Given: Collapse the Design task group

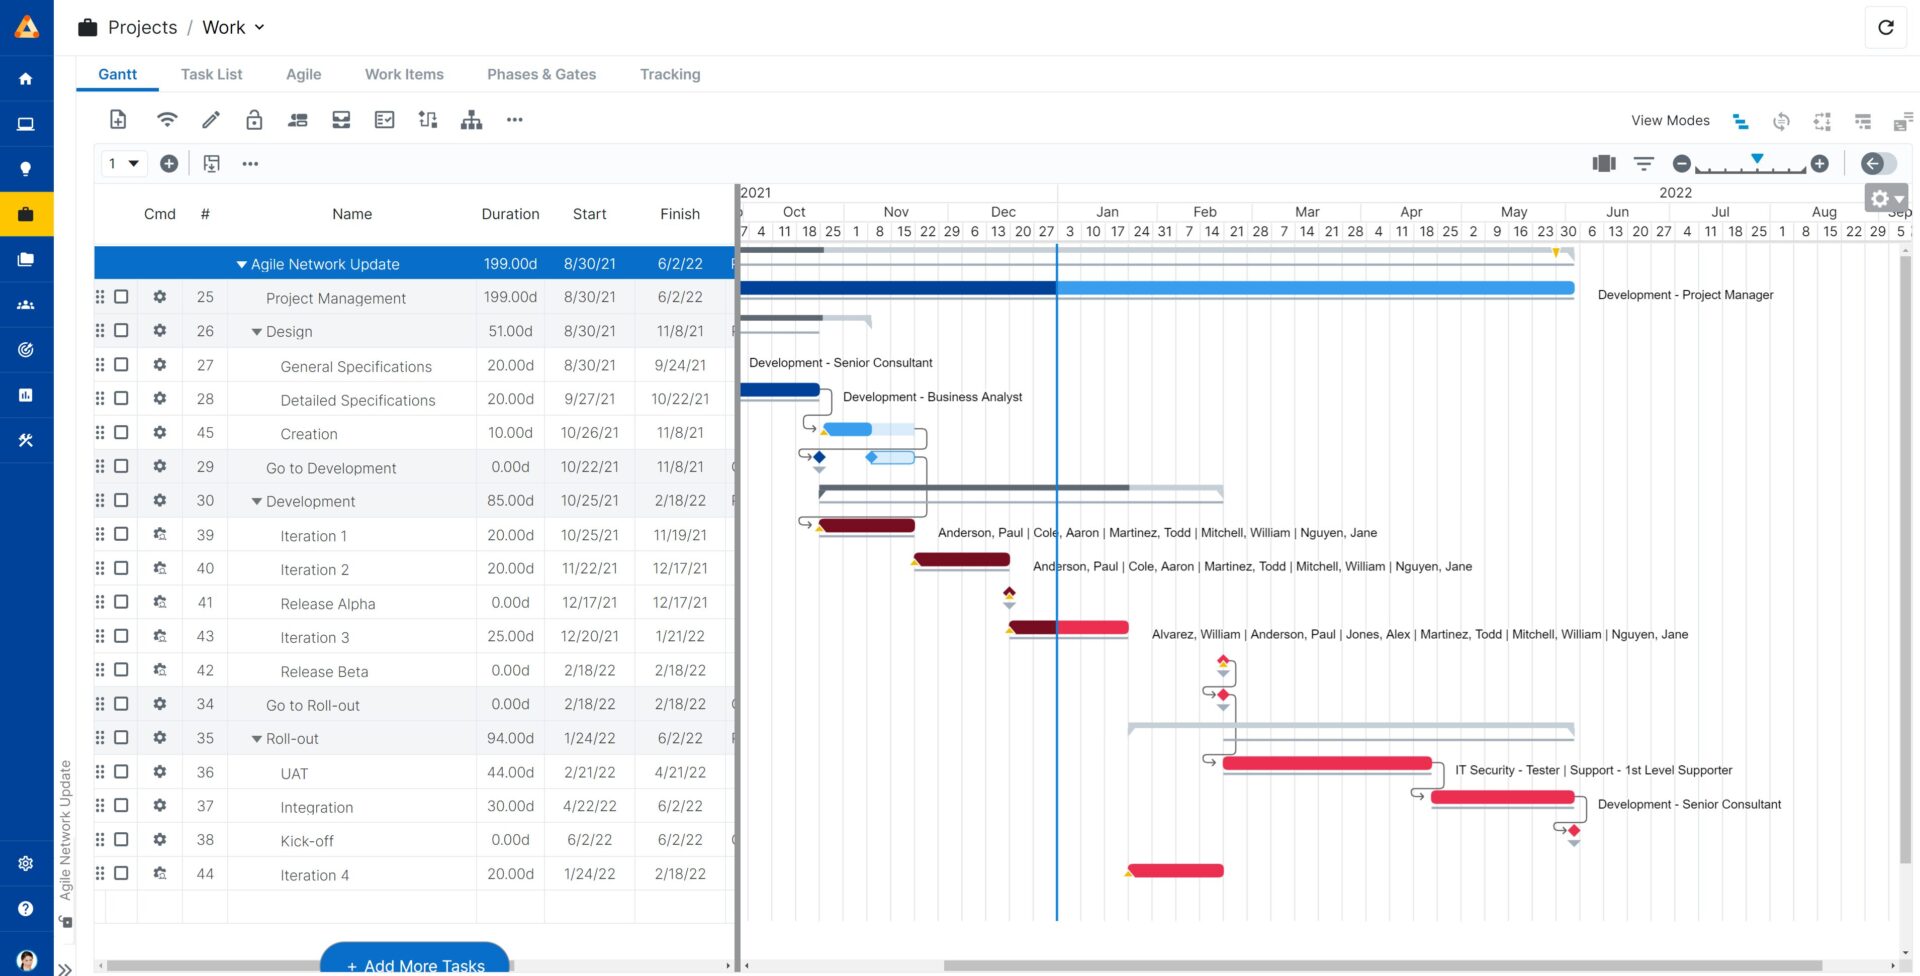Looking at the screenshot, I should pos(257,332).
